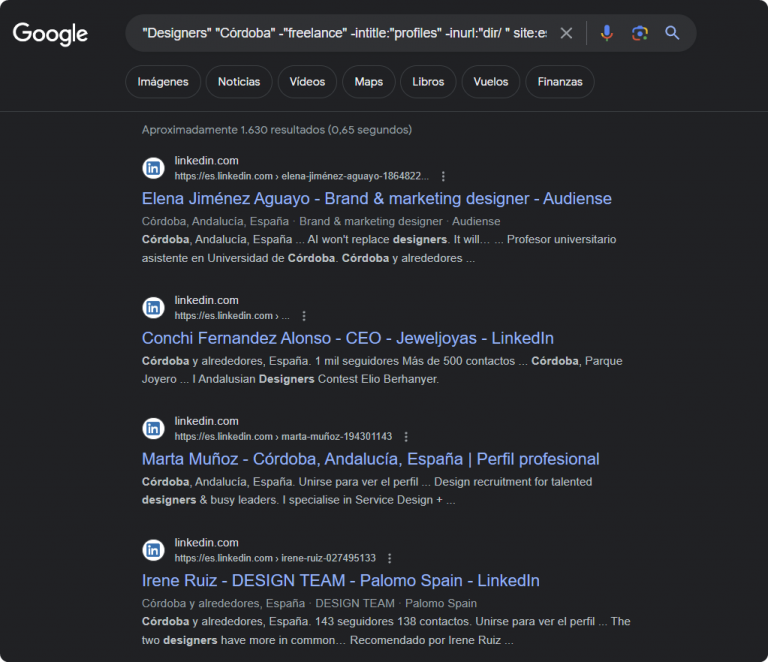Open Marta Muñoz profile result link
Screen dimensions: 768x662
point(370,459)
